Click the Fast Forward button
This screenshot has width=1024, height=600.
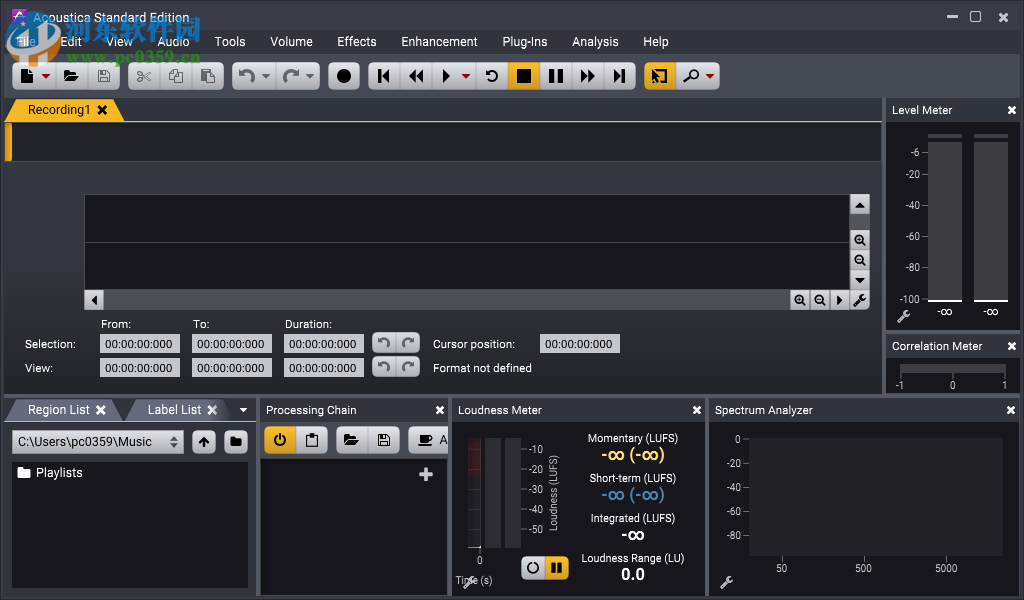tap(588, 76)
